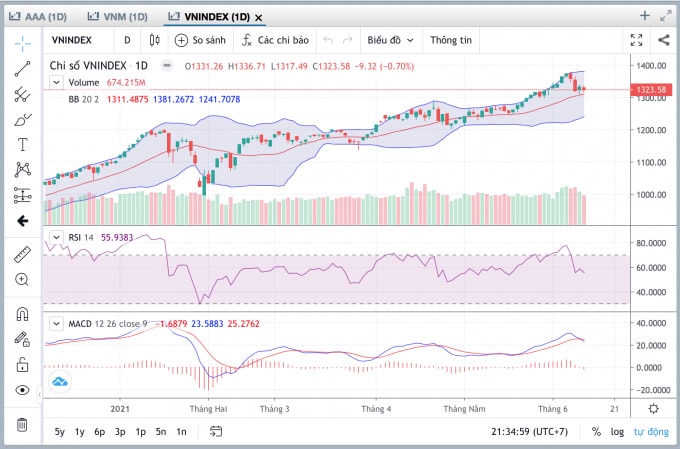
Task: Set range to 1p
Action: coord(141,432)
